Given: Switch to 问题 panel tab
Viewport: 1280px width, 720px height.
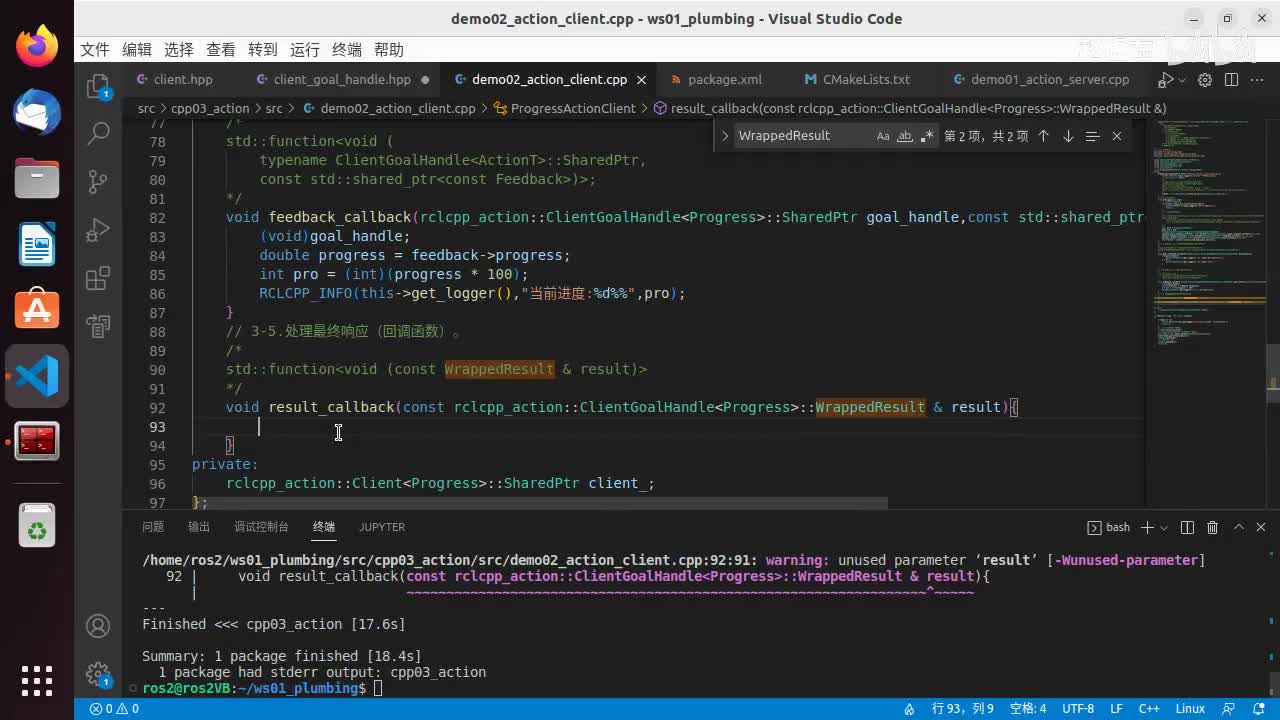Looking at the screenshot, I should pyautogui.click(x=153, y=527).
